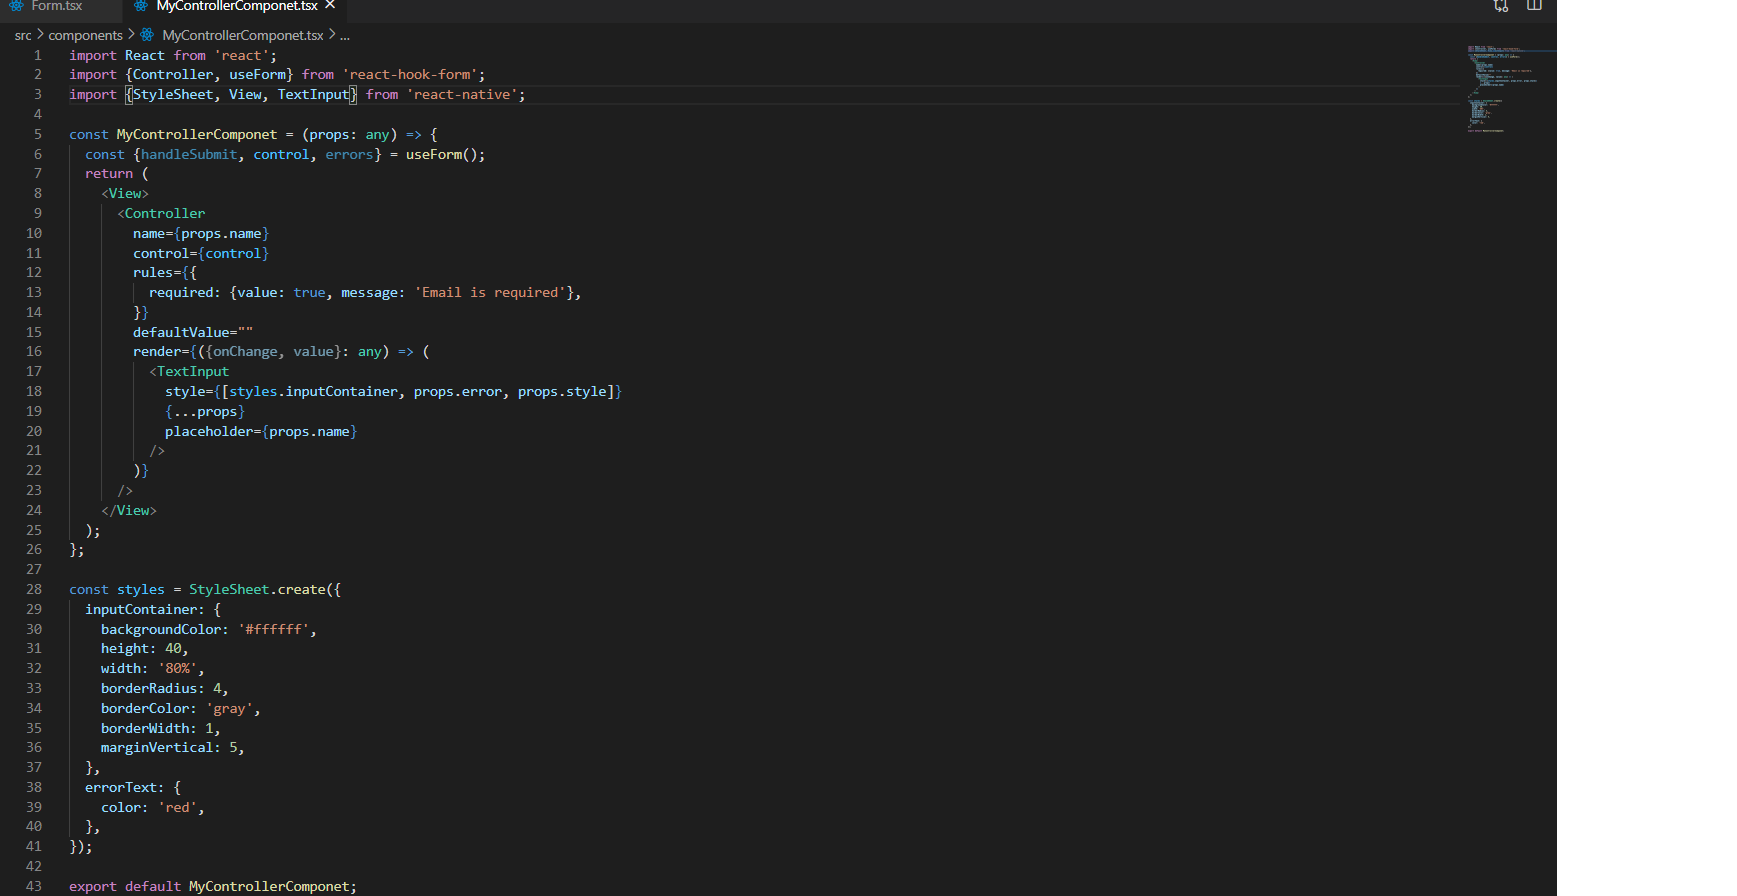Click 'onChange' in the render prop
This screenshot has height=896, width=1737.
coord(245,351)
